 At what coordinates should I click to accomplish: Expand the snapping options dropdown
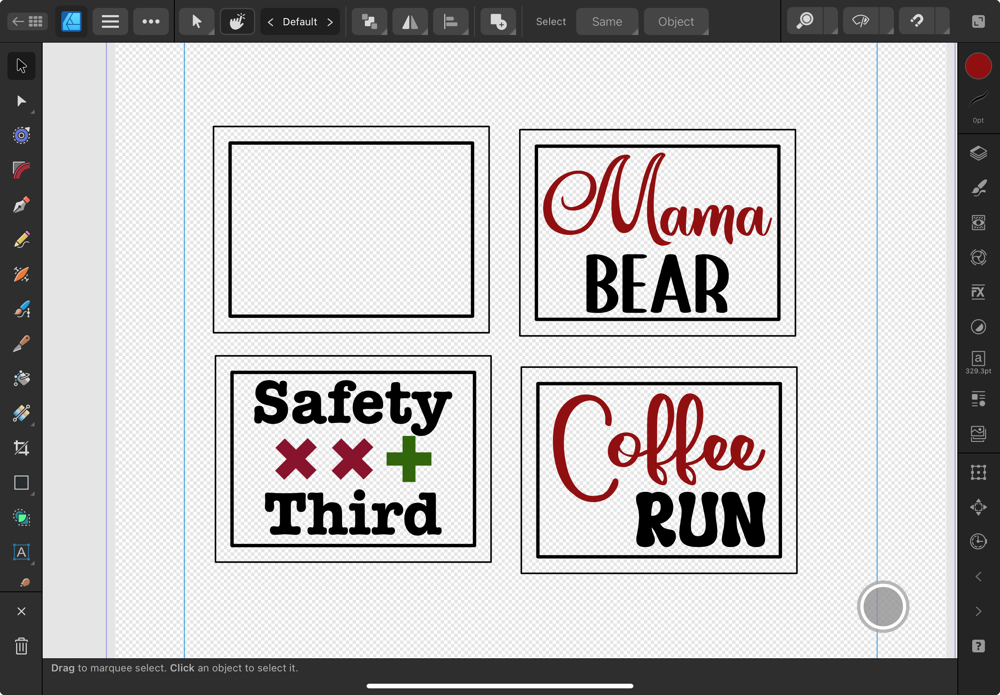tap(942, 22)
